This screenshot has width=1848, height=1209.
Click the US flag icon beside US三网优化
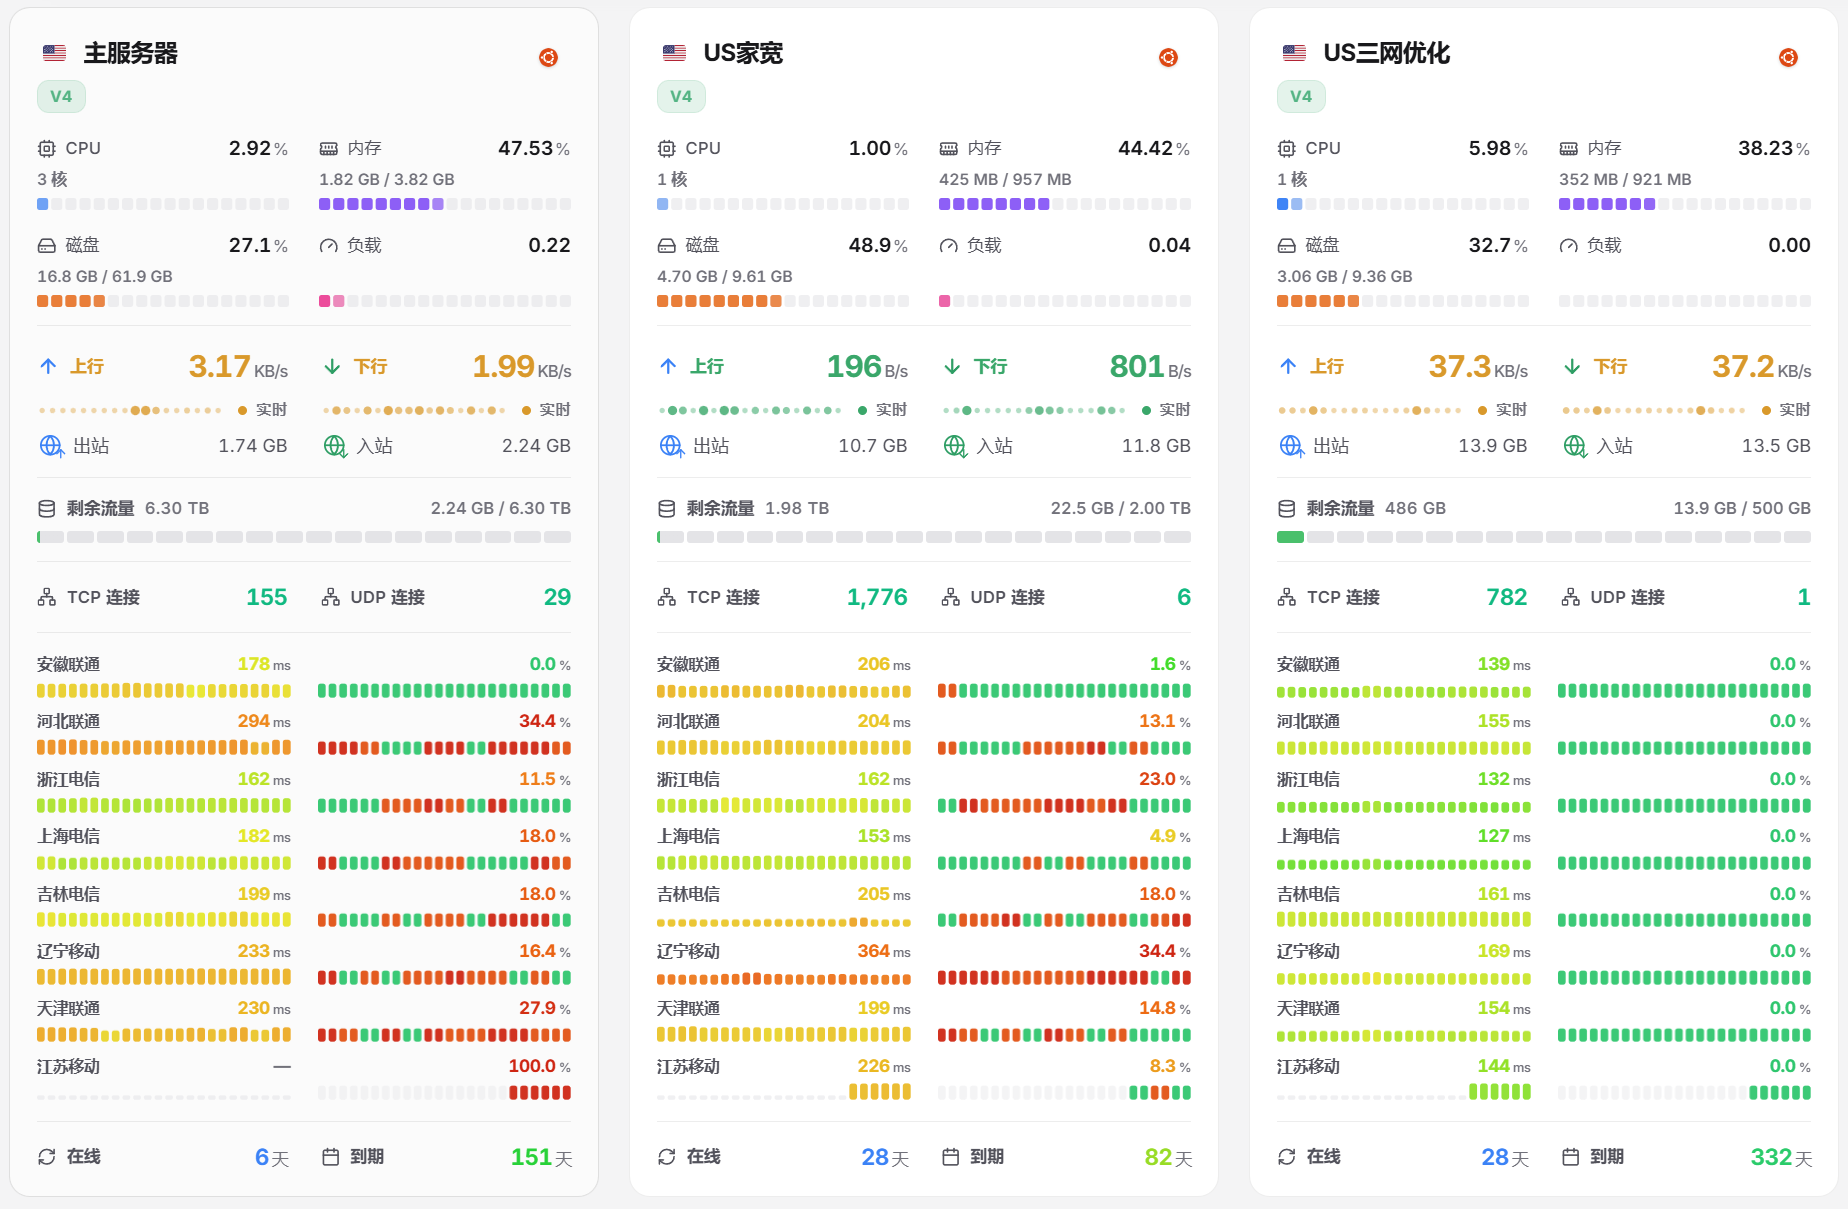click(x=1295, y=53)
